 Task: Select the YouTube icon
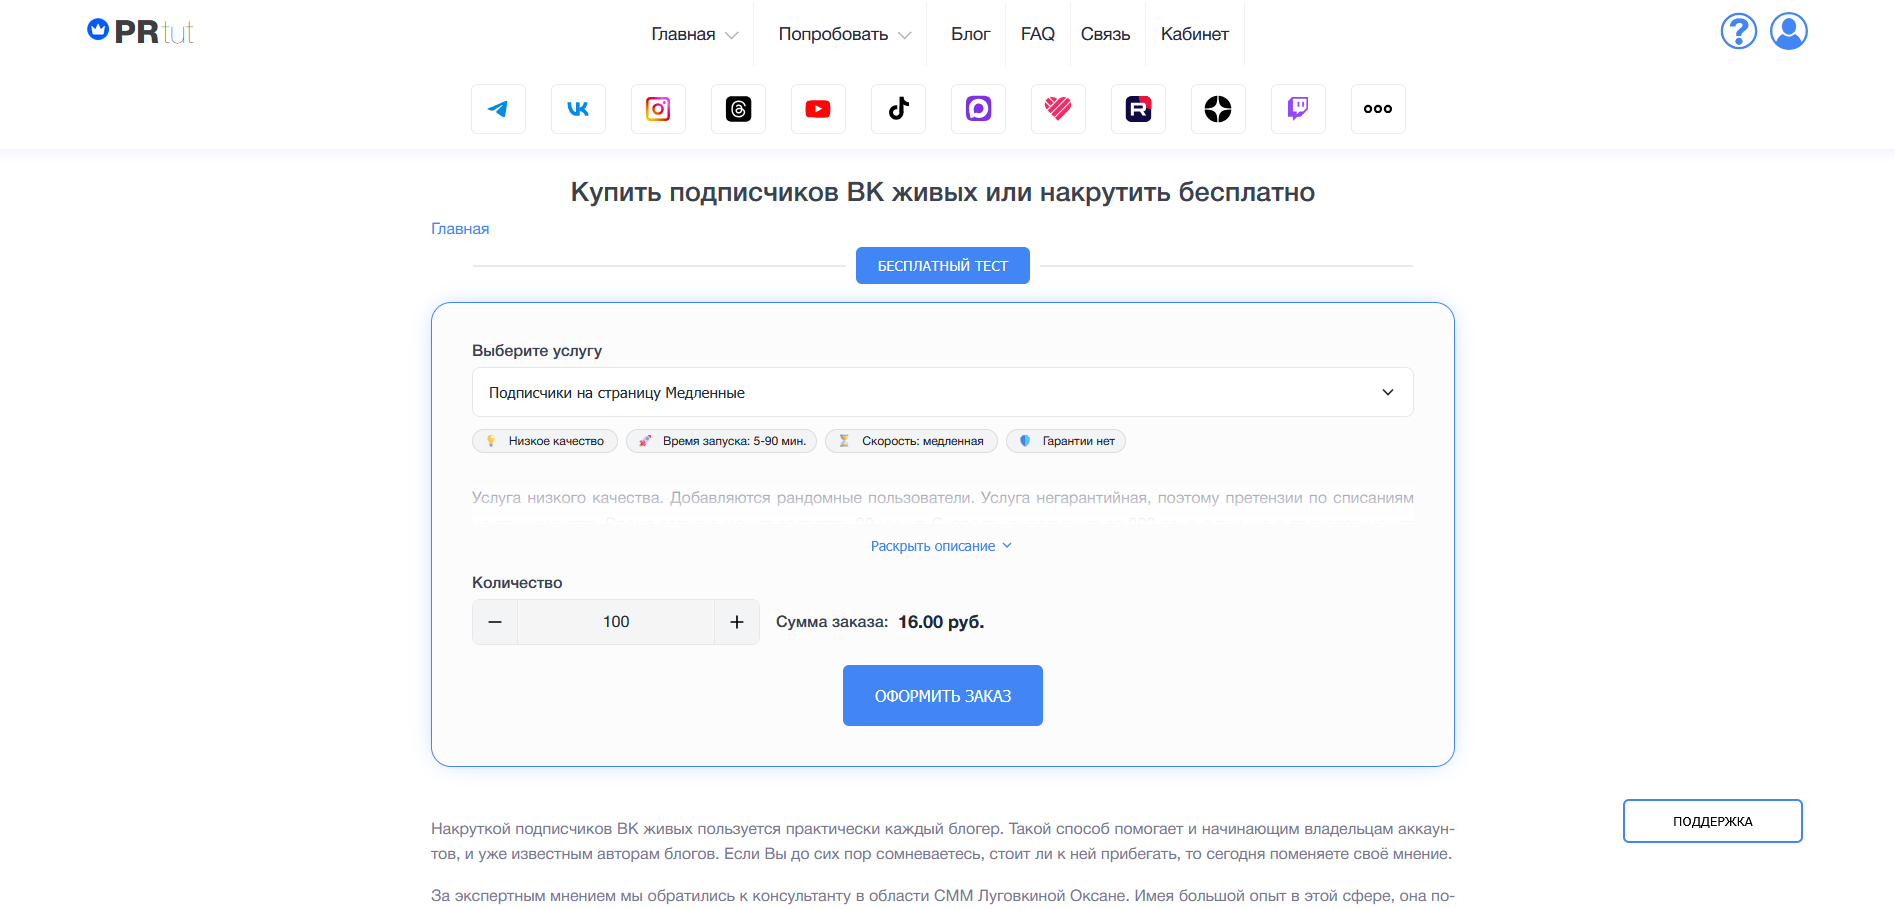(818, 109)
